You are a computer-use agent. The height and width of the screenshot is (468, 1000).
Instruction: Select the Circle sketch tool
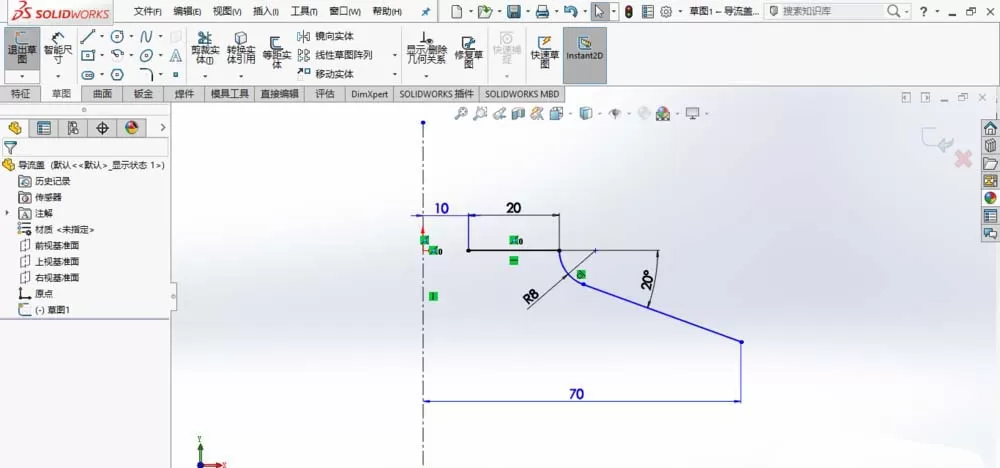point(117,36)
